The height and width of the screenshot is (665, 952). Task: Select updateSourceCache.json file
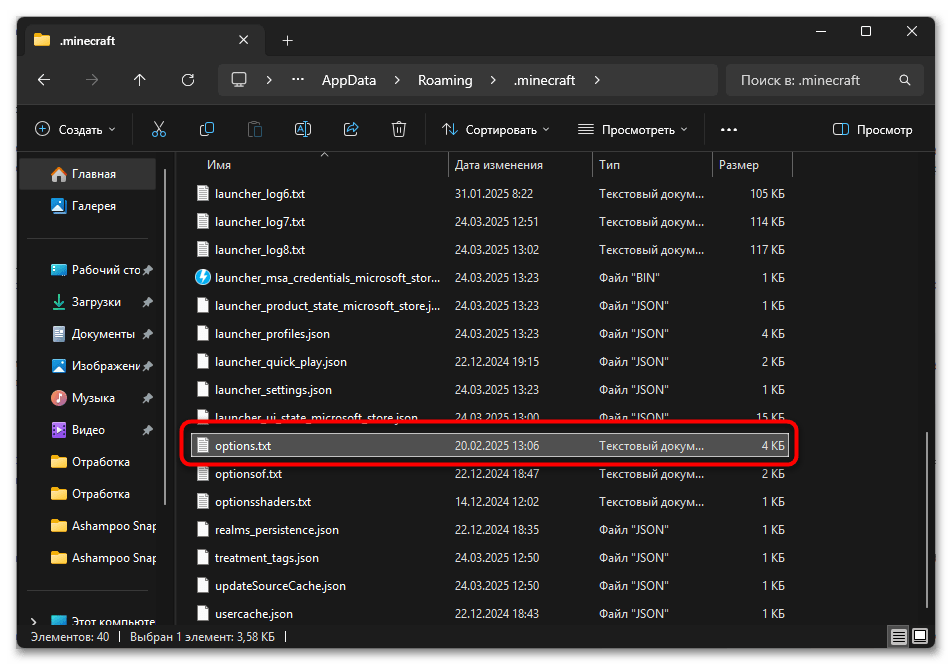(x=490, y=585)
